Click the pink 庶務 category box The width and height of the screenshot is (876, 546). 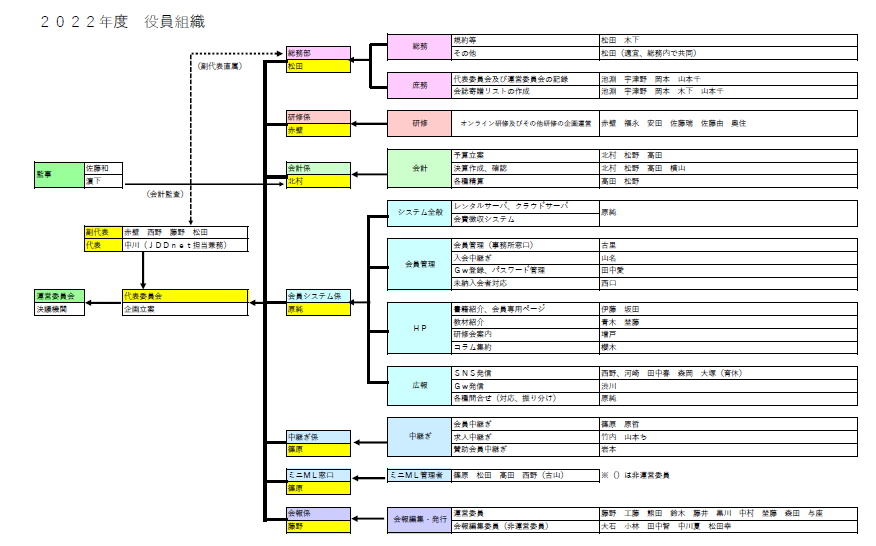pyautogui.click(x=419, y=85)
